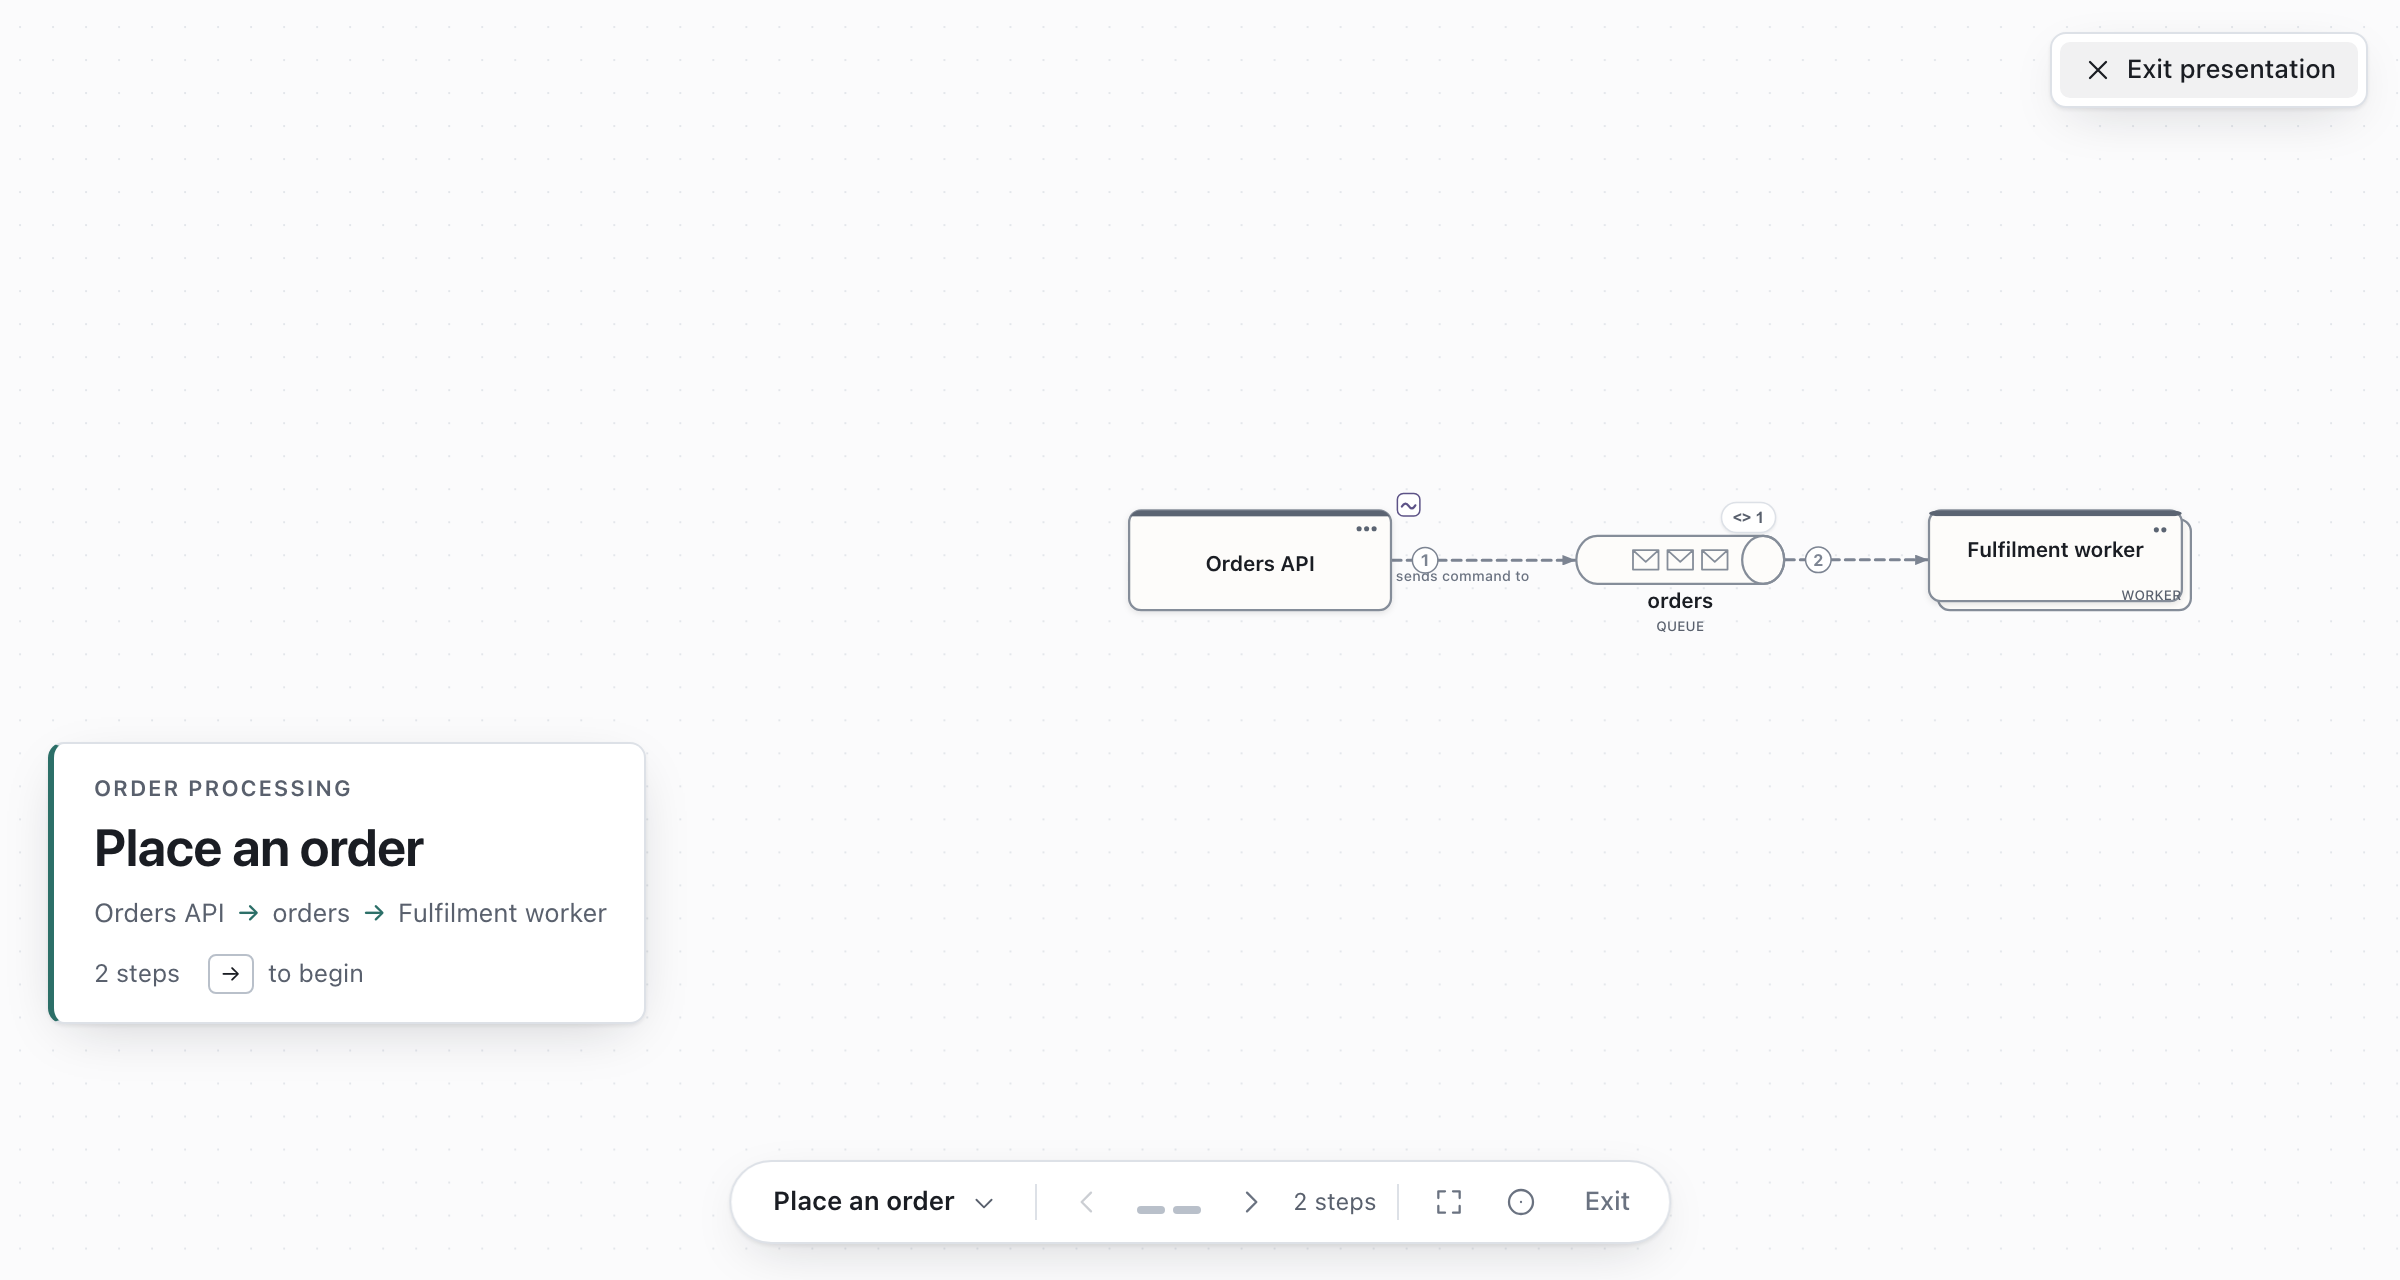
Task: Select step 1 marker on connection
Action: 1424,560
